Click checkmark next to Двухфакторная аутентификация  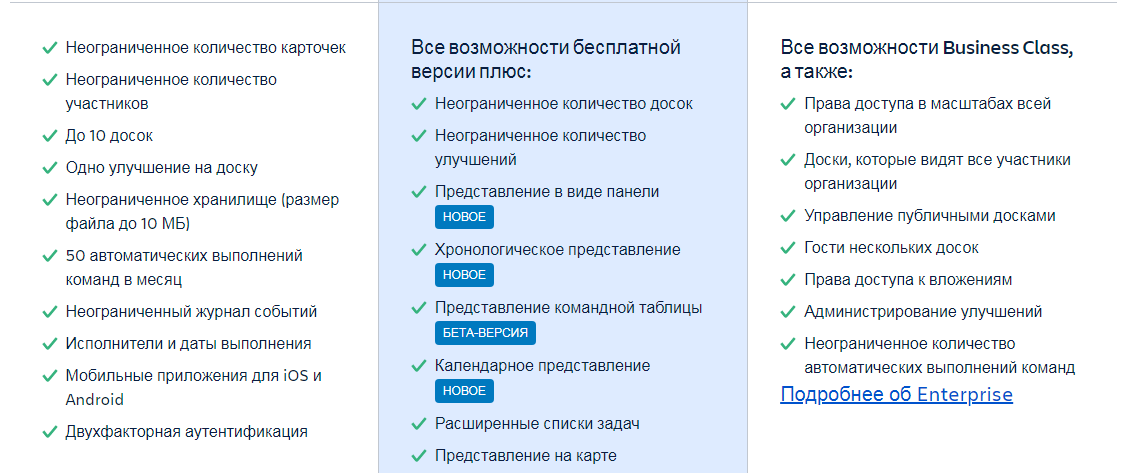(x=48, y=432)
